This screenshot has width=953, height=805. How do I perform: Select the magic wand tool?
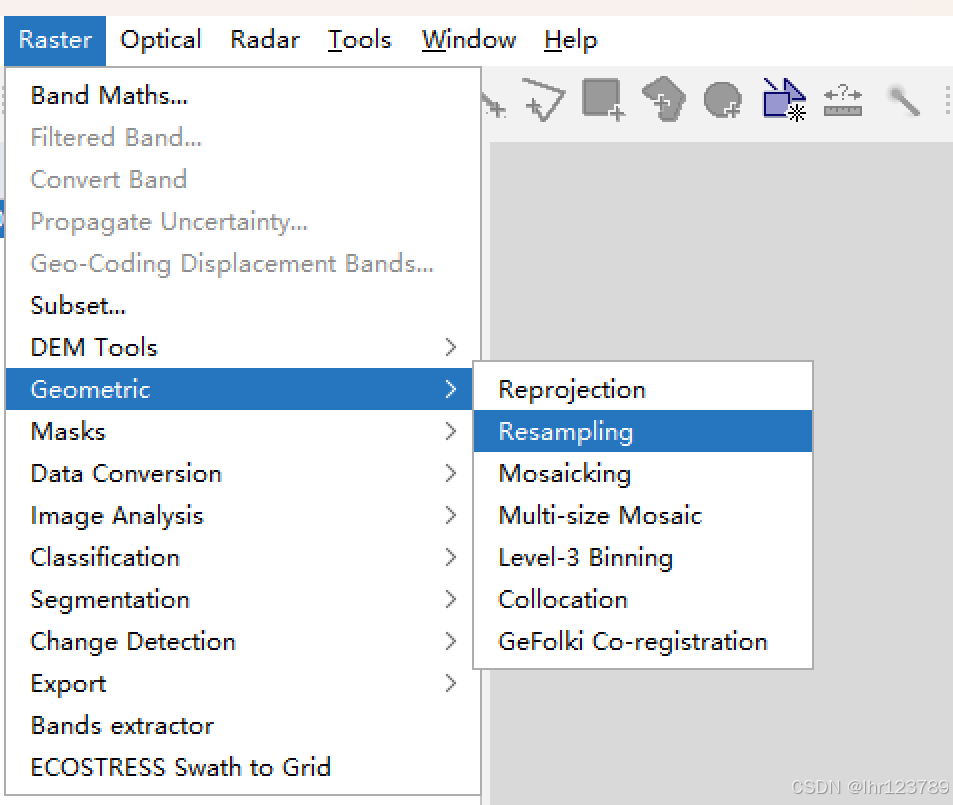coord(904,100)
